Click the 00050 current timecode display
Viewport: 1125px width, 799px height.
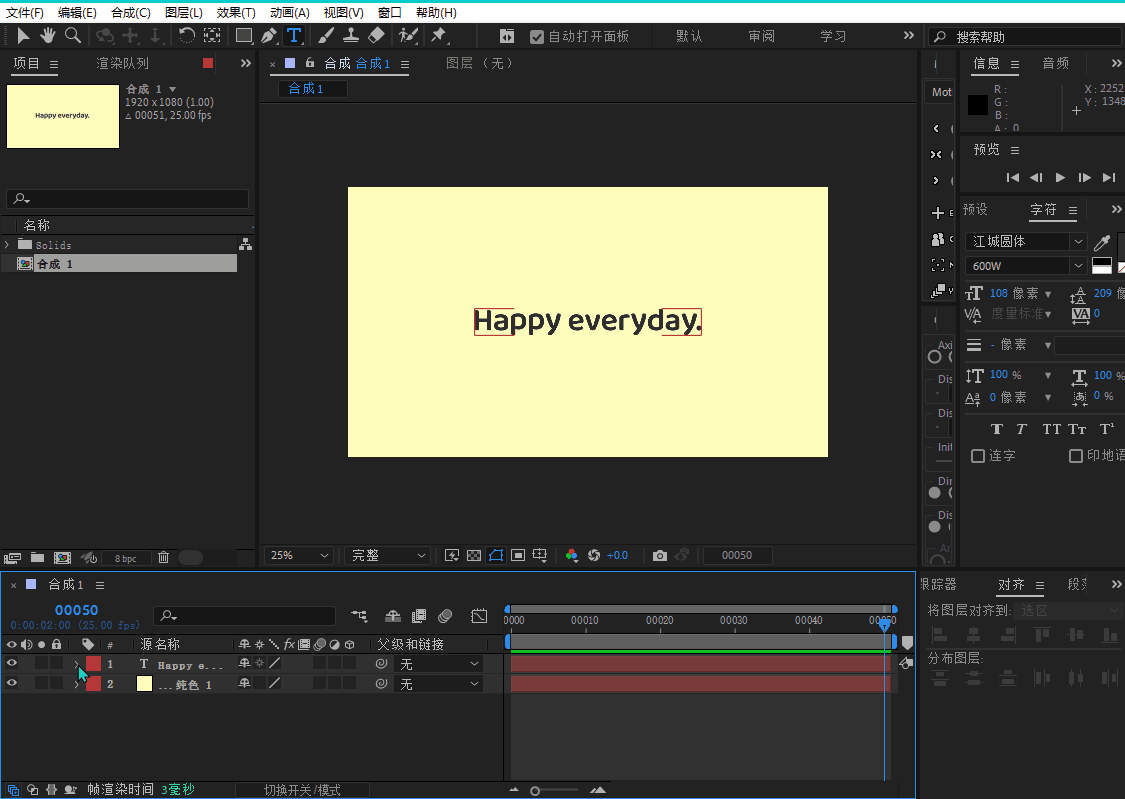click(76, 610)
